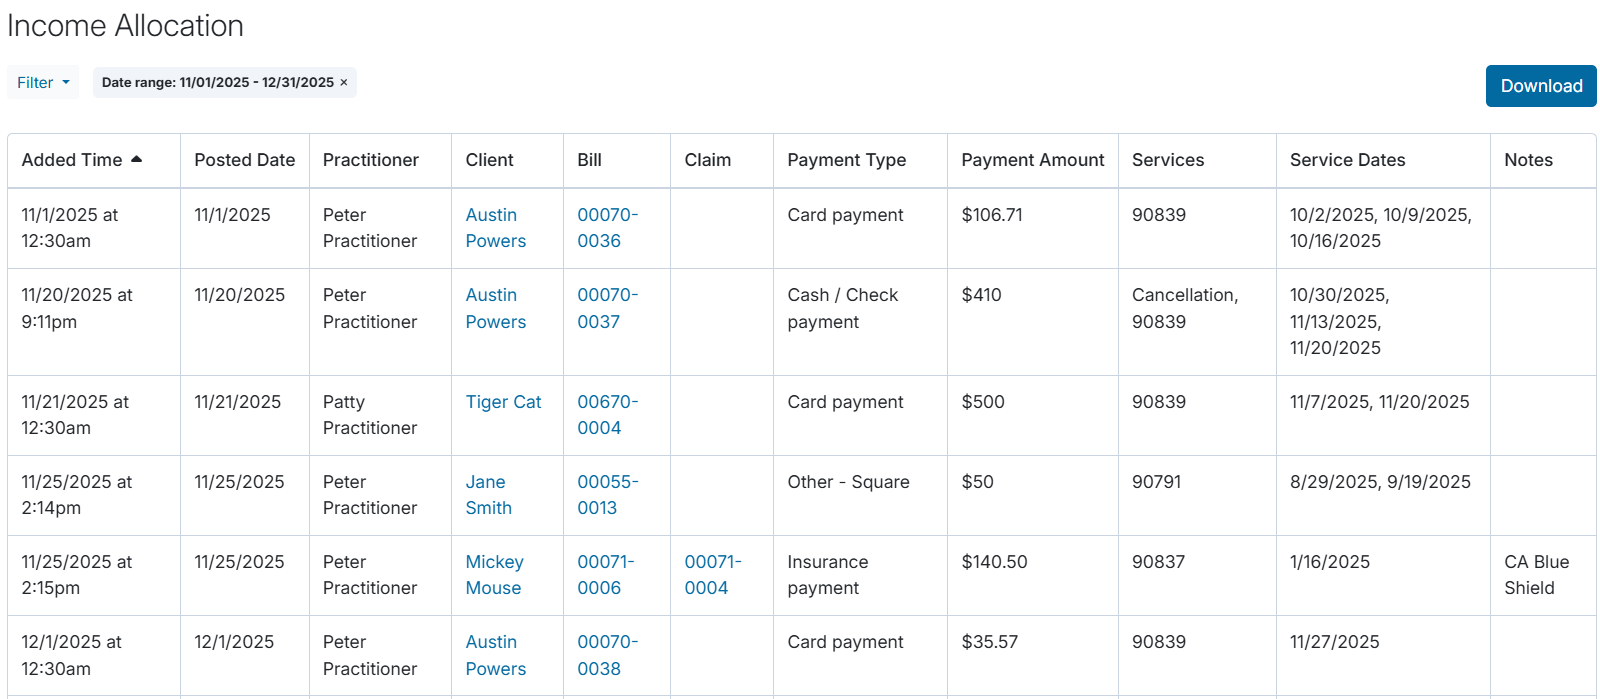1600x699 pixels.
Task: Open Austin Powers link in the $106.71 row
Action: point(495,228)
